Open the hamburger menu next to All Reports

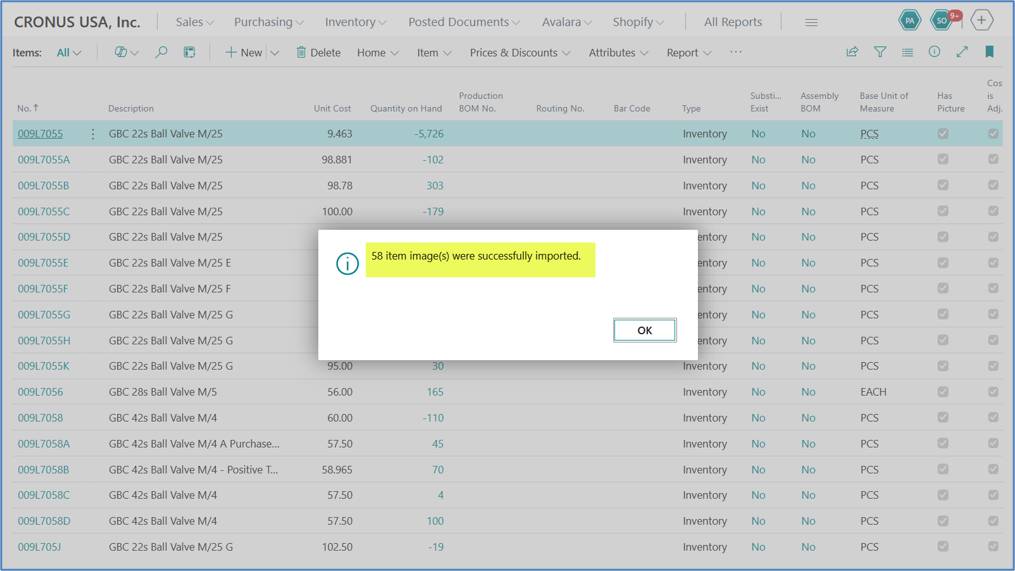811,22
